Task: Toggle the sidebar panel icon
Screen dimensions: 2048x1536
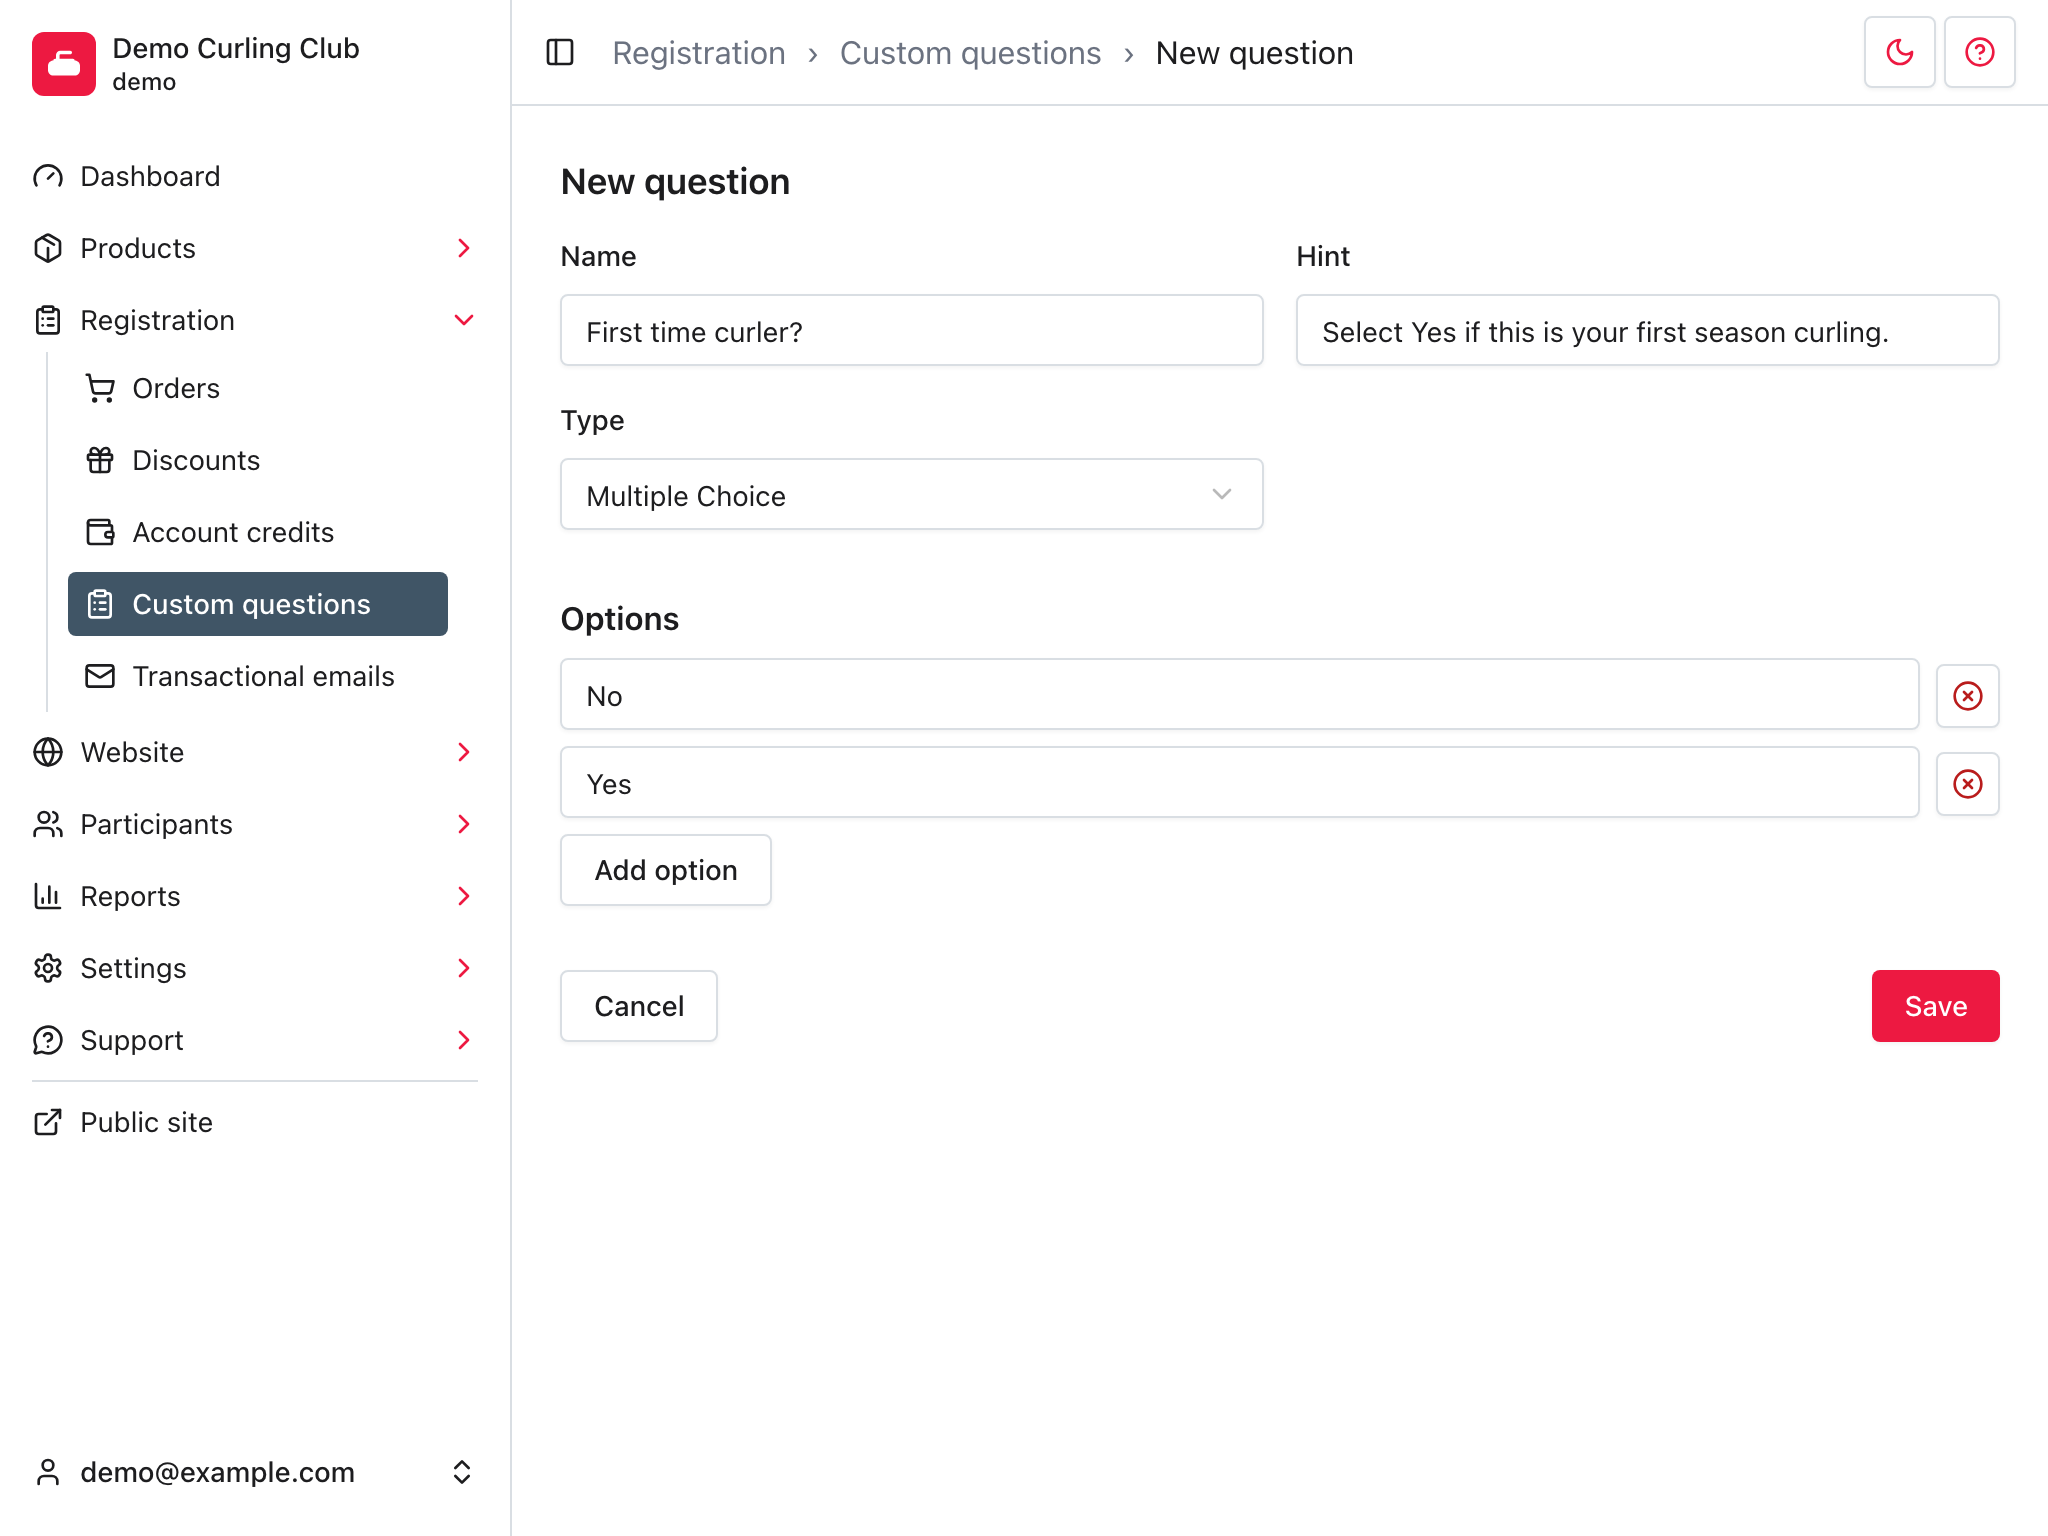Action: [x=560, y=52]
